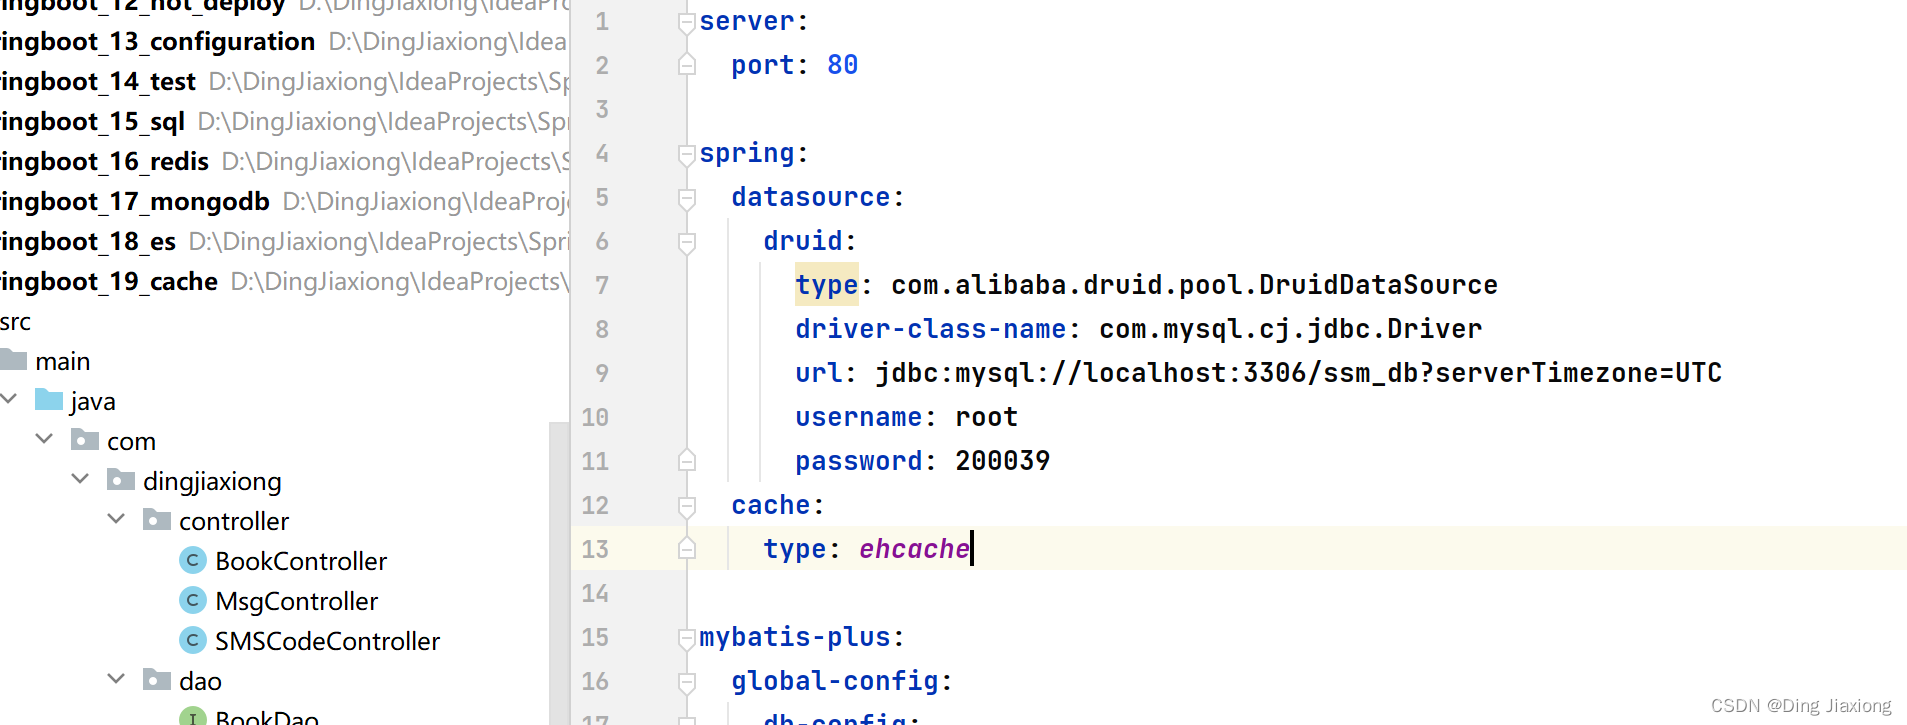1907x725 pixels.
Task: Select the springboot_18_es module
Action: click(88, 241)
